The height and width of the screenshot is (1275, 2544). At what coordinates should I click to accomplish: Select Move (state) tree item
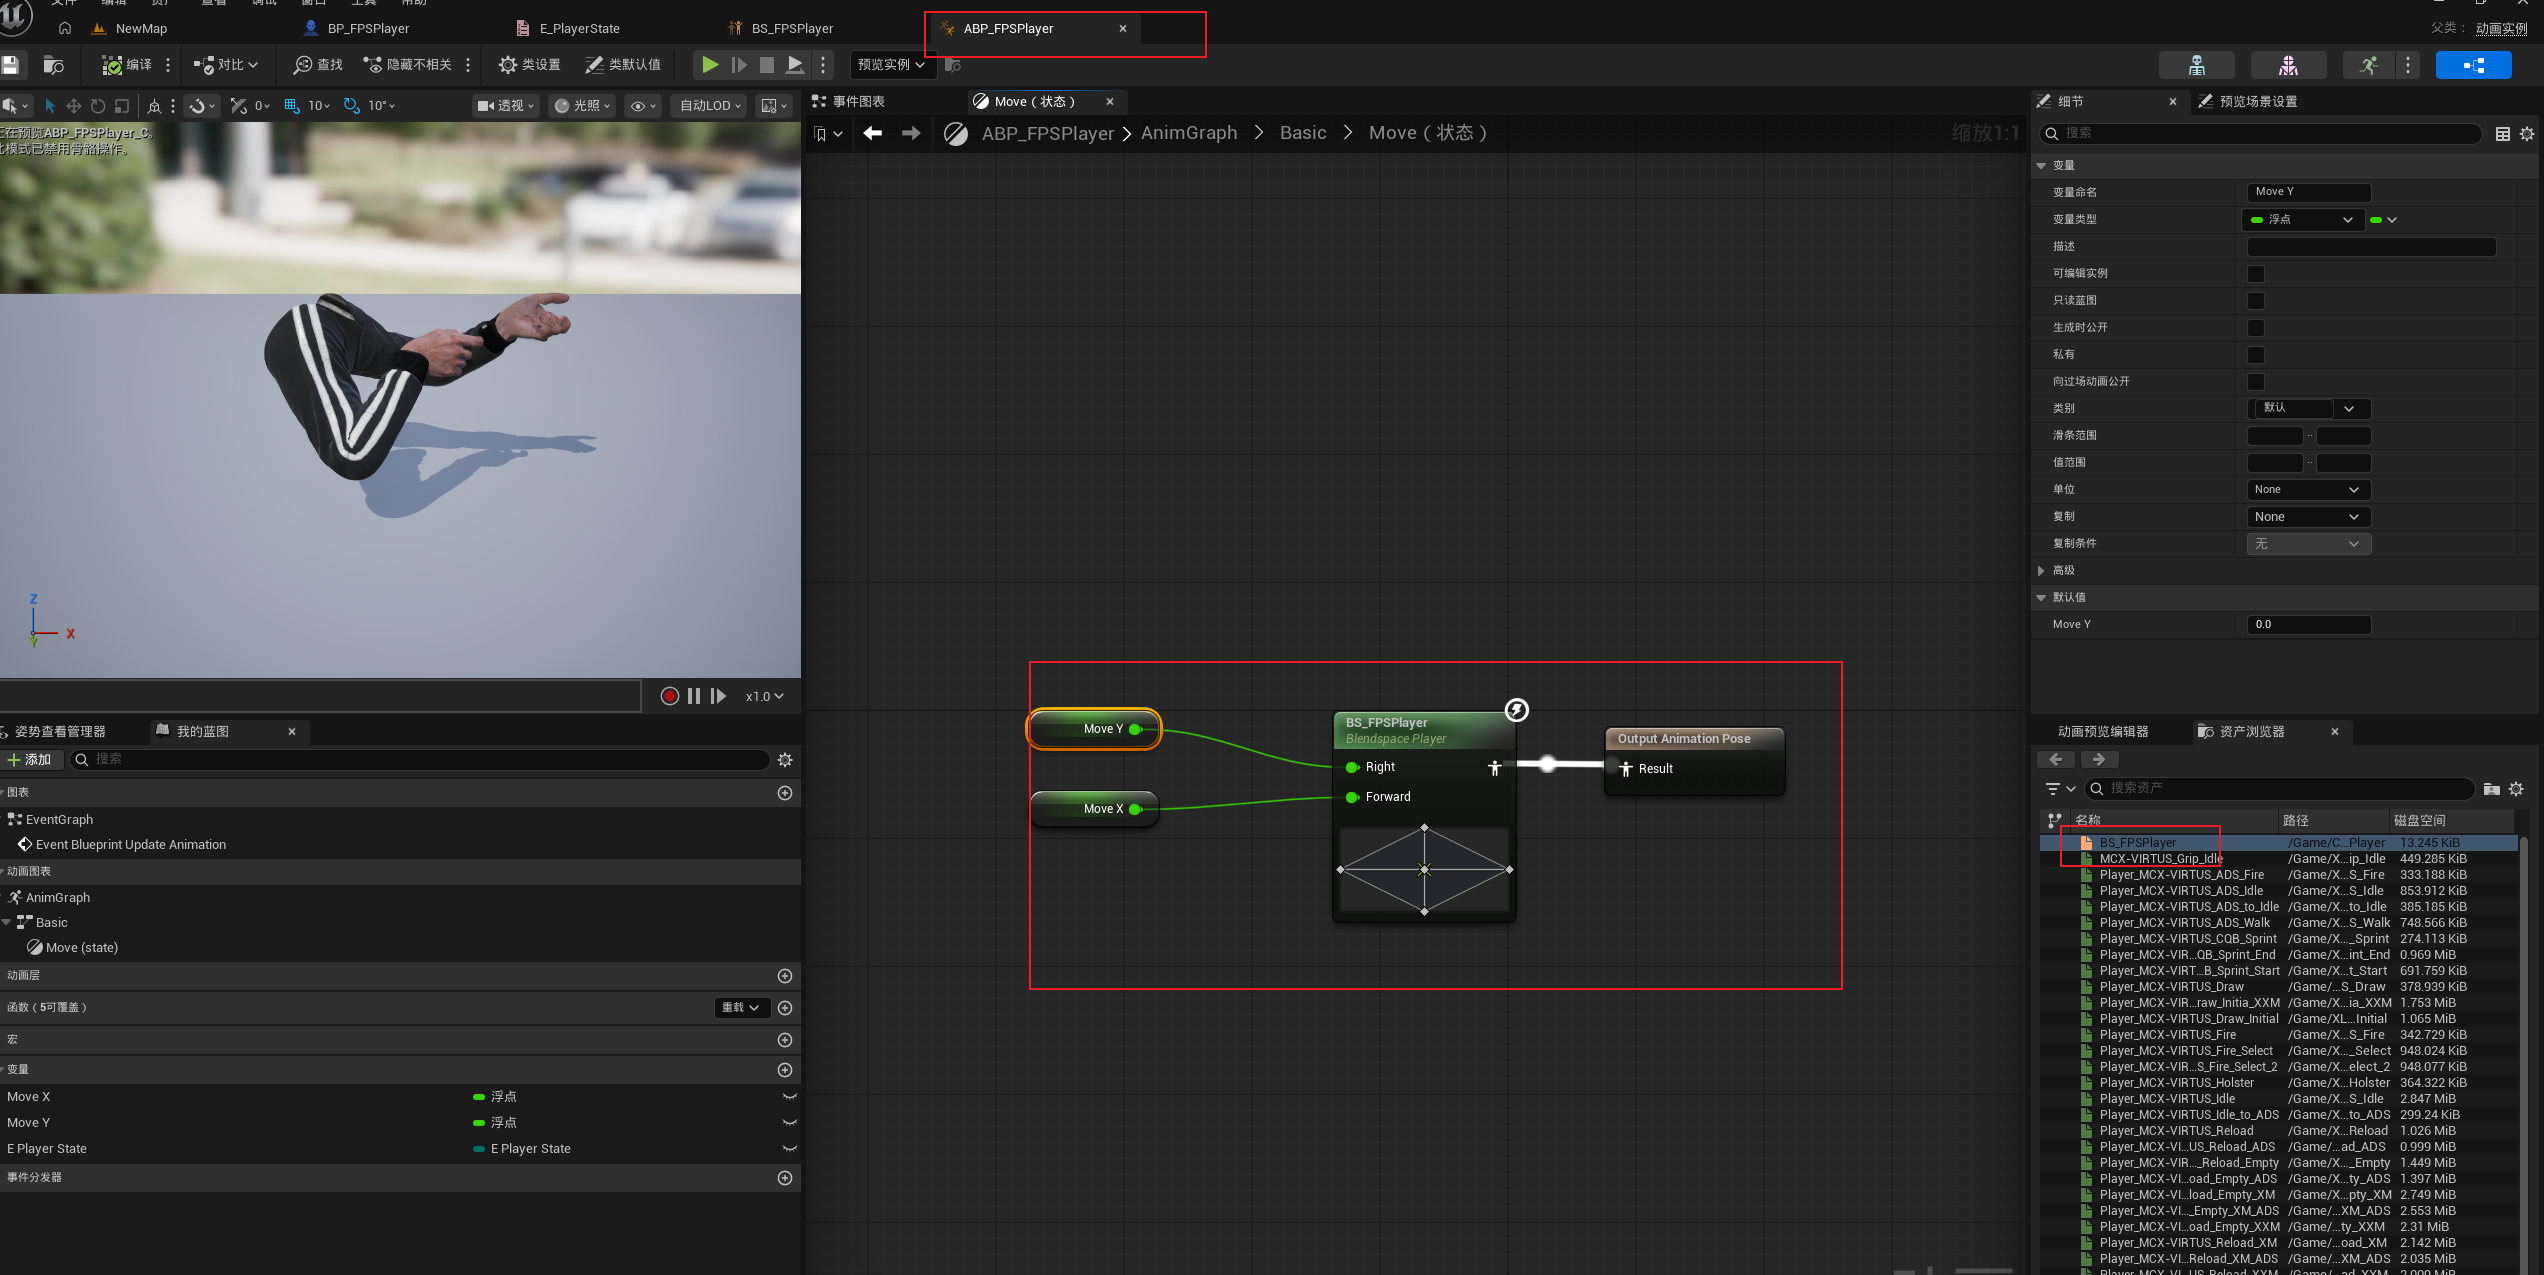[x=82, y=948]
